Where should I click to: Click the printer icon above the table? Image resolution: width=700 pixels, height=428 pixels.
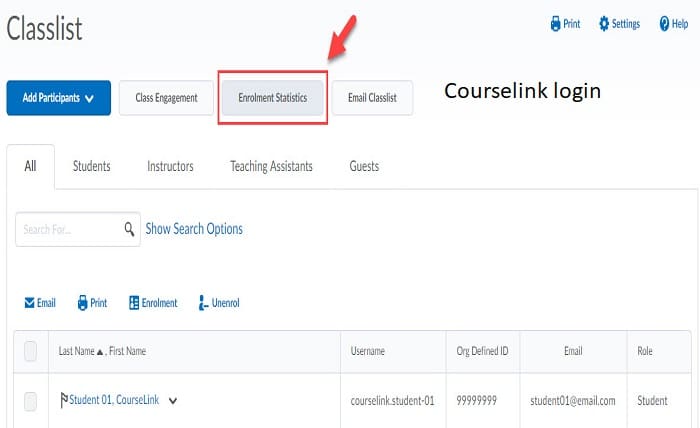coord(83,303)
